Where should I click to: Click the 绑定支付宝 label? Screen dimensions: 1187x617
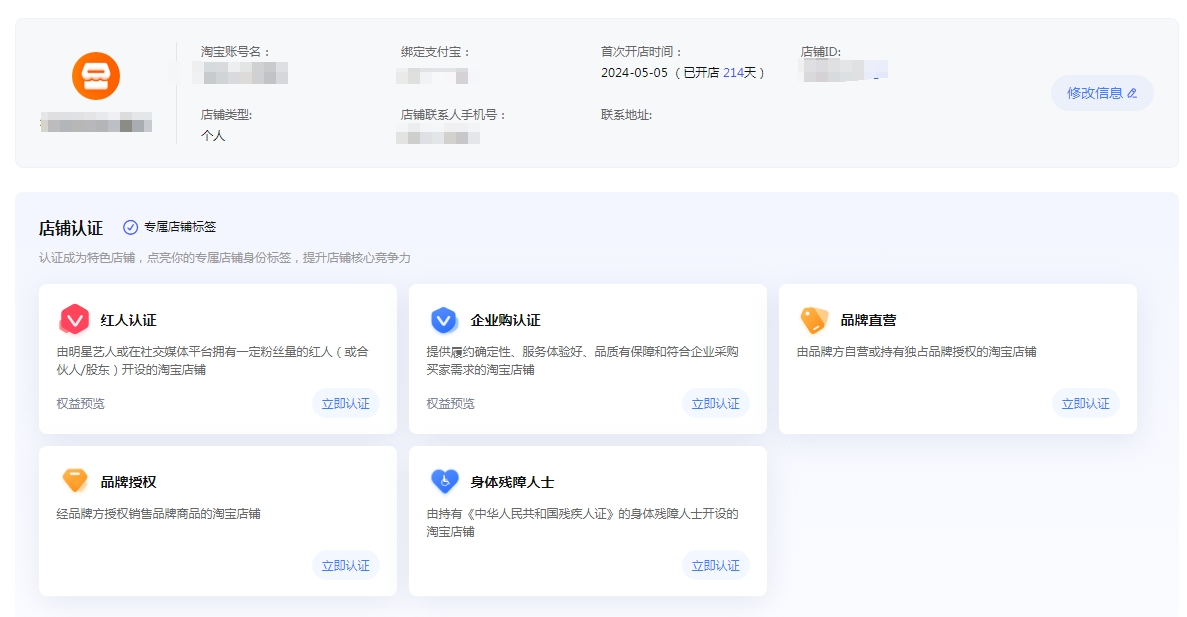coord(435,52)
